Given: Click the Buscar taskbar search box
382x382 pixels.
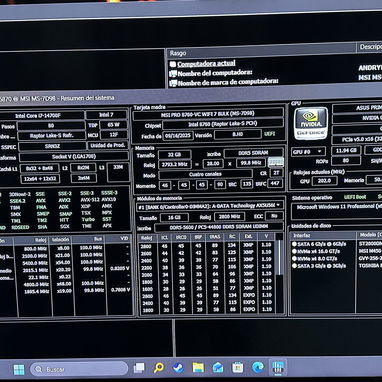Looking at the screenshot, I should [79, 369].
